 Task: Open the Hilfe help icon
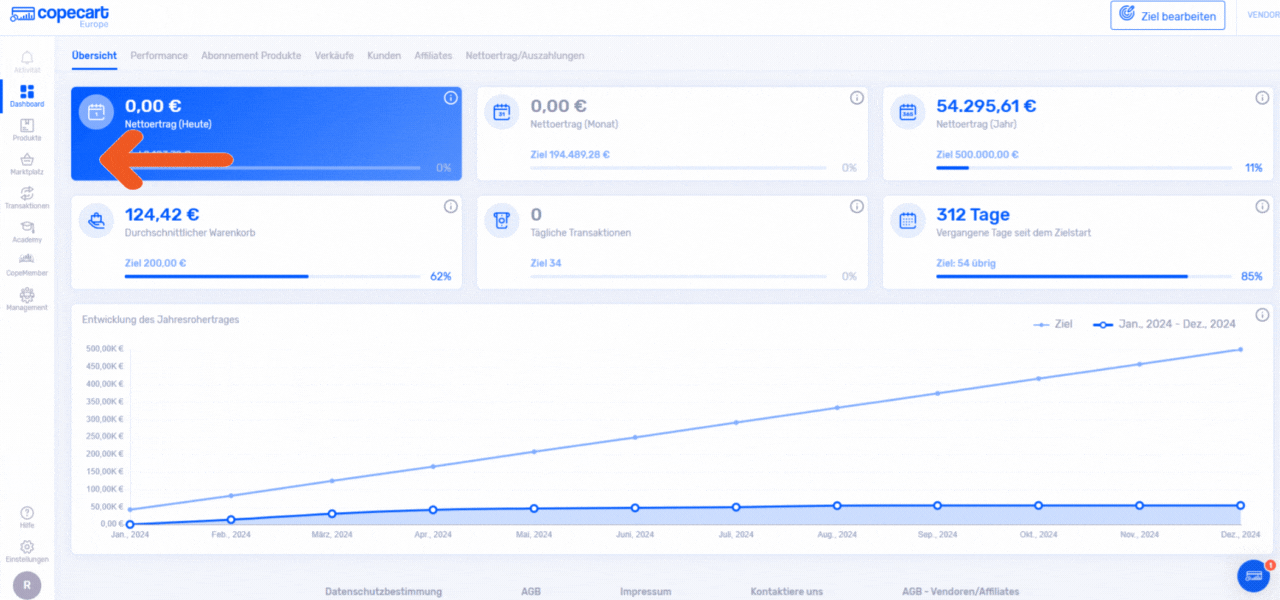pyautogui.click(x=27, y=516)
